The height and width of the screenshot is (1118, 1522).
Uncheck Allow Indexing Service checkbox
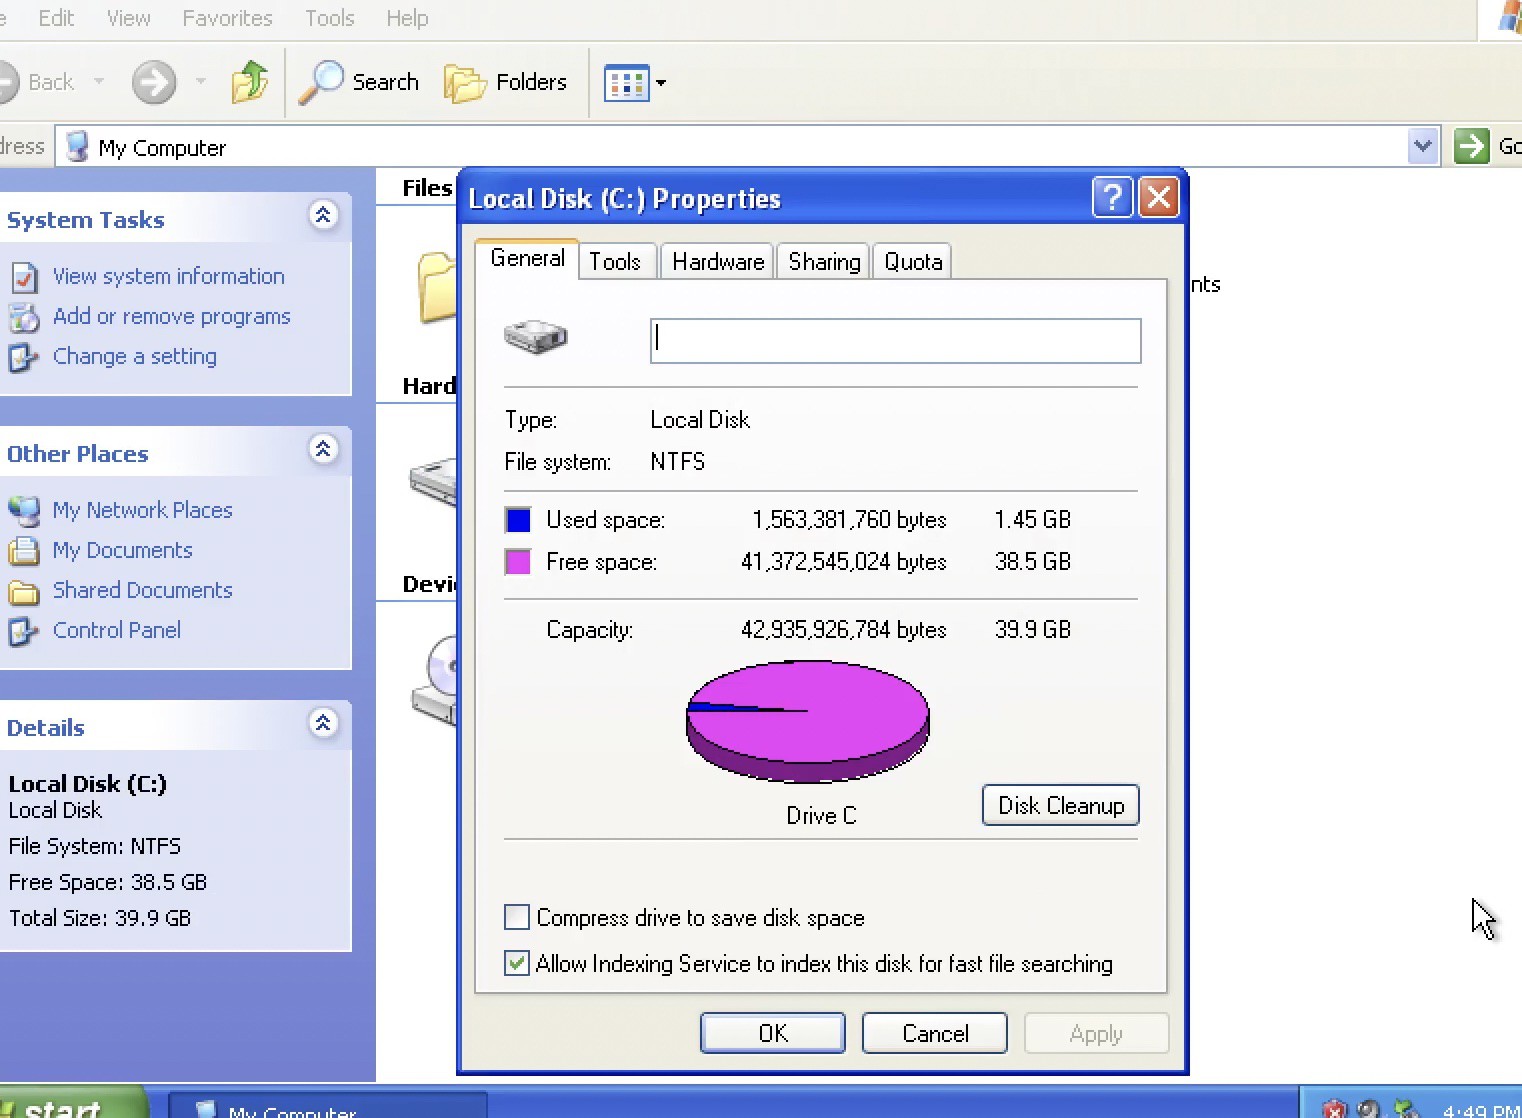517,963
